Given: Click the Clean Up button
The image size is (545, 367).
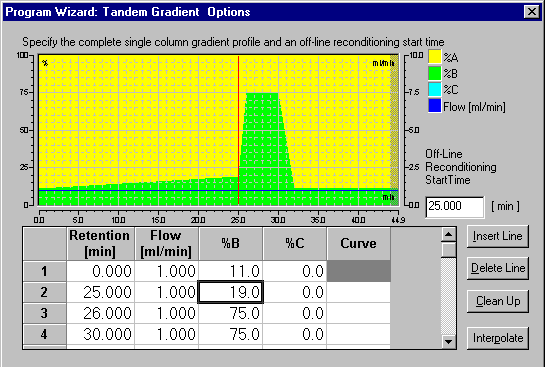Looking at the screenshot, I should tap(498, 301).
